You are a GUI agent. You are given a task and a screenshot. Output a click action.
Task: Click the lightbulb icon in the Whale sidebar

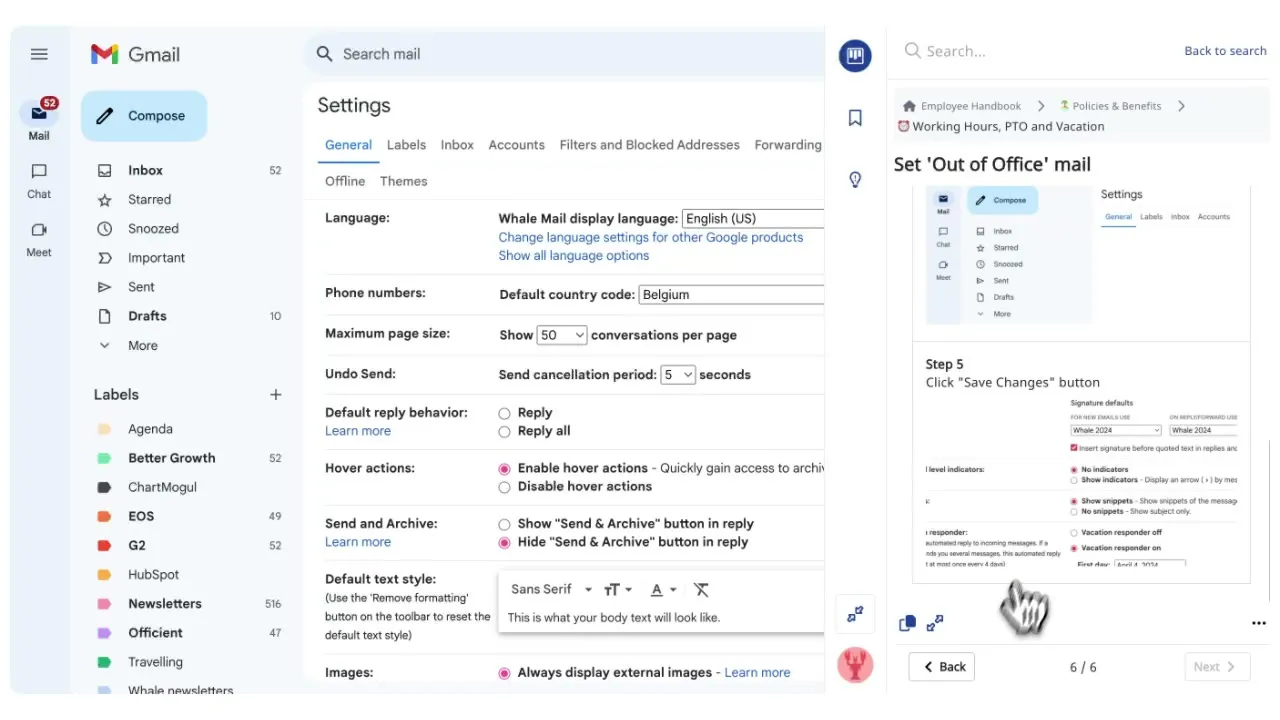[855, 180]
